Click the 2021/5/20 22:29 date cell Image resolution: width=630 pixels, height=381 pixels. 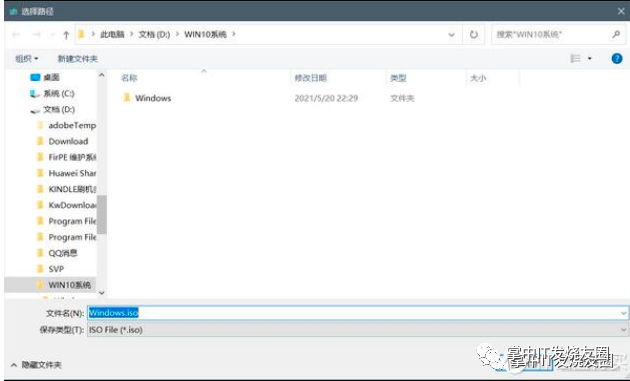326,98
